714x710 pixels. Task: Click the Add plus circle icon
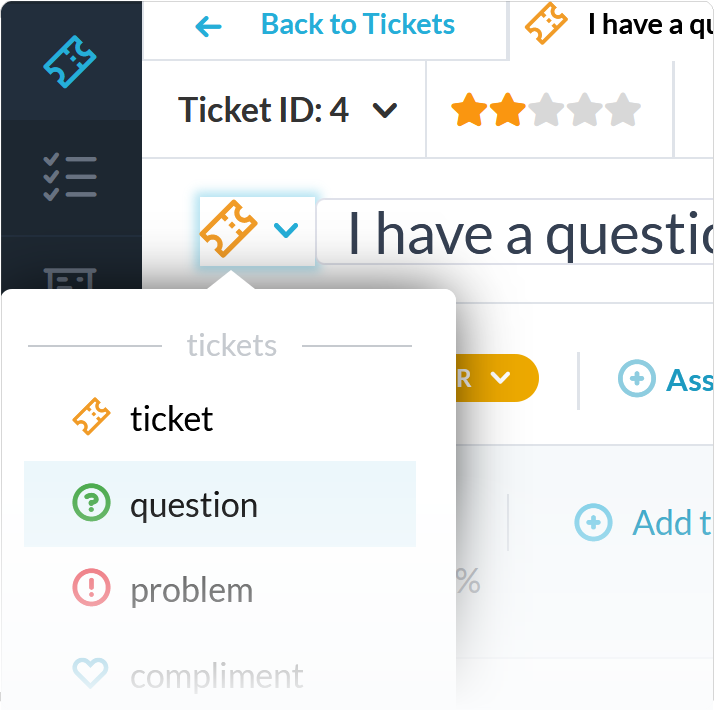(593, 522)
